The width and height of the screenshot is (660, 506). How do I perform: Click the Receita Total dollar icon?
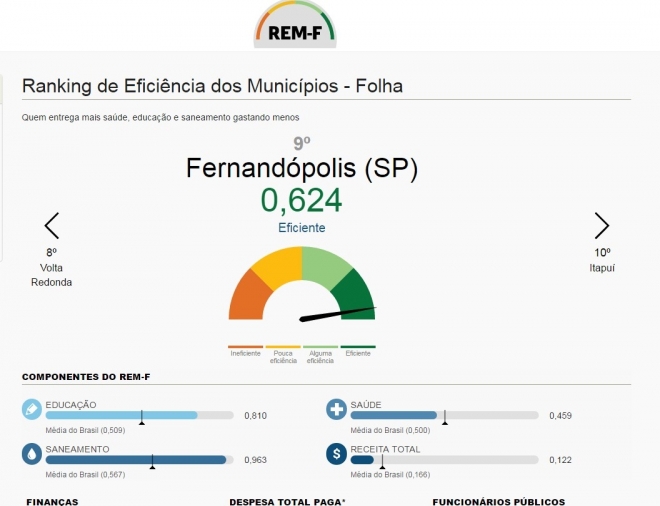pyautogui.click(x=336, y=453)
